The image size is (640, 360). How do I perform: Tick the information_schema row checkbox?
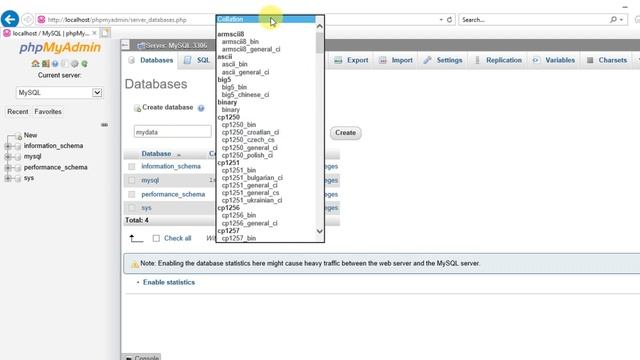(x=131, y=167)
